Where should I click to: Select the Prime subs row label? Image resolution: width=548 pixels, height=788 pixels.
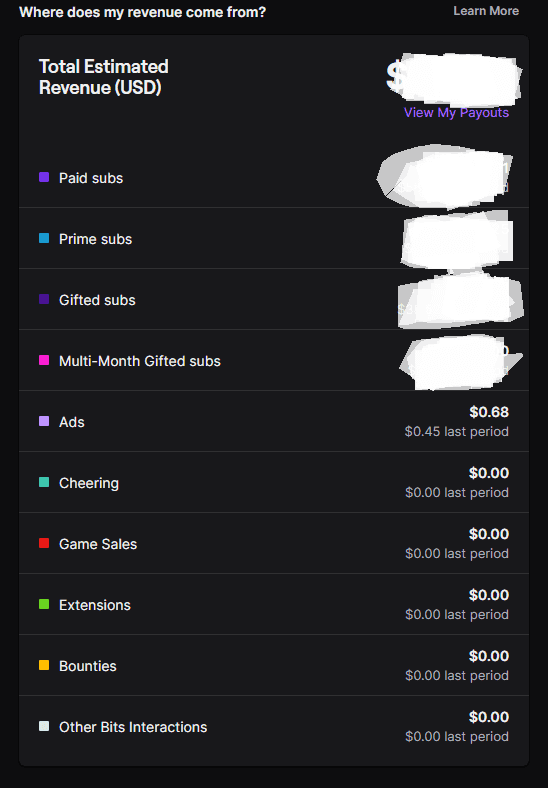click(x=96, y=239)
